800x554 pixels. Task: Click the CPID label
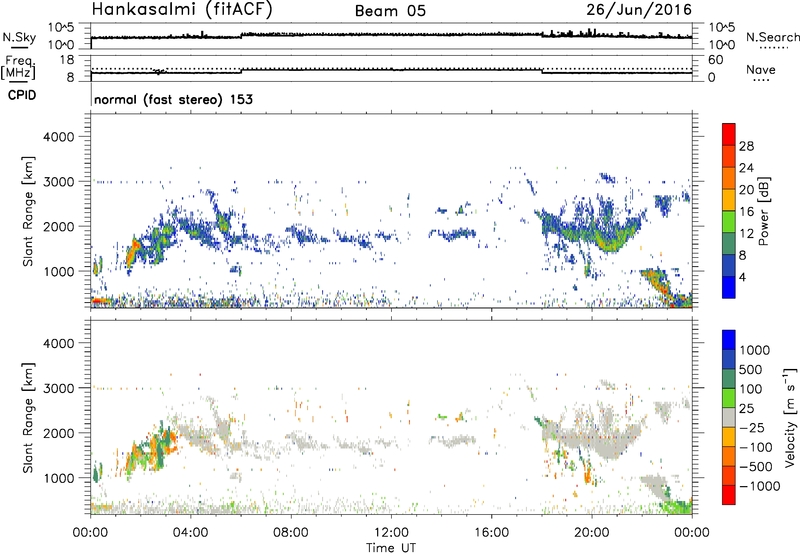[x=22, y=95]
